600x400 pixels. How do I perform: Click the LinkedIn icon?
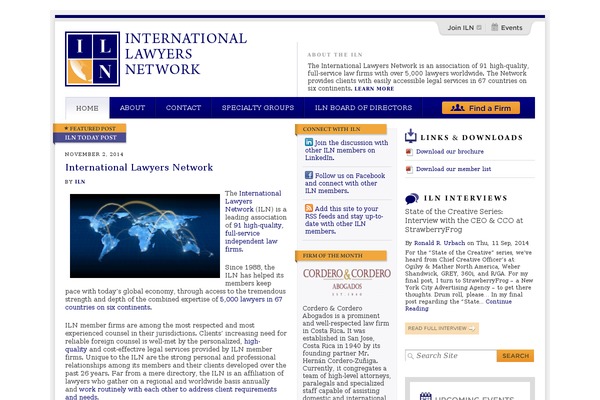click(x=309, y=142)
